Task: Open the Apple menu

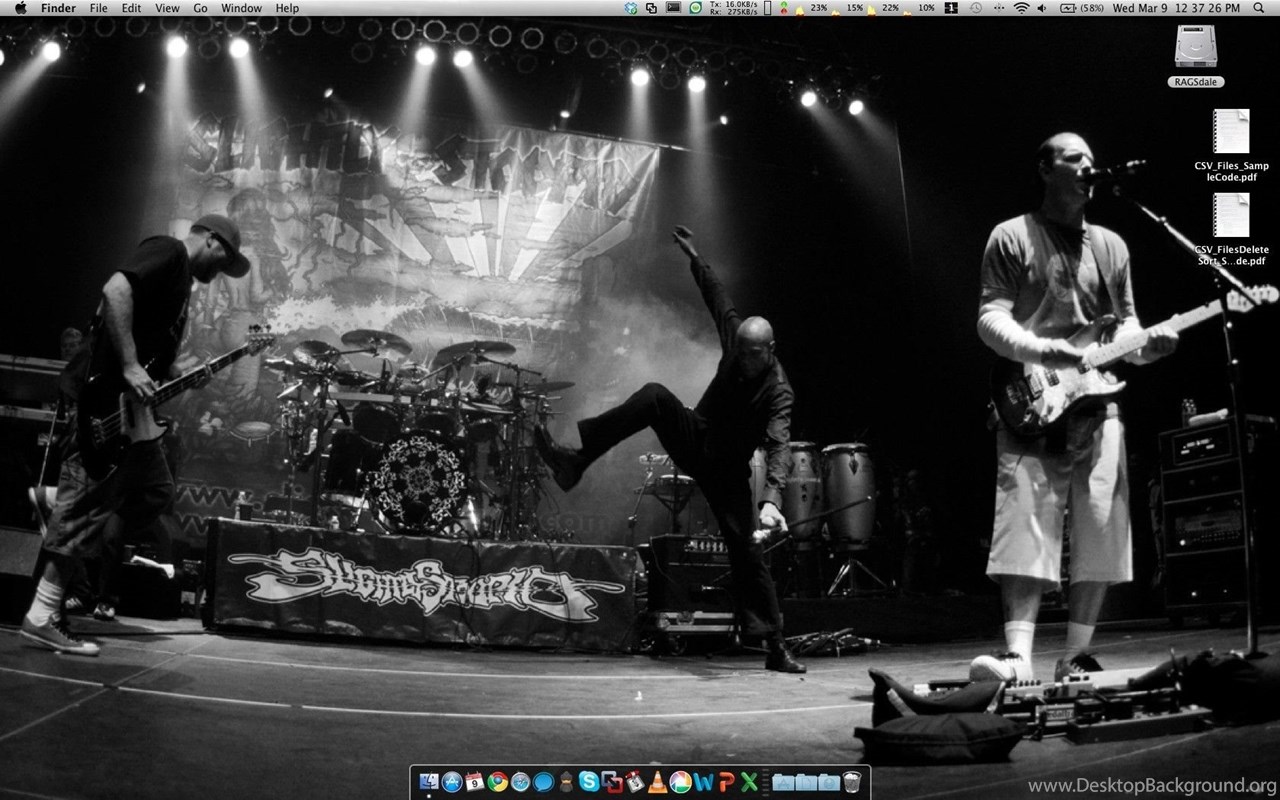Action: pos(20,8)
